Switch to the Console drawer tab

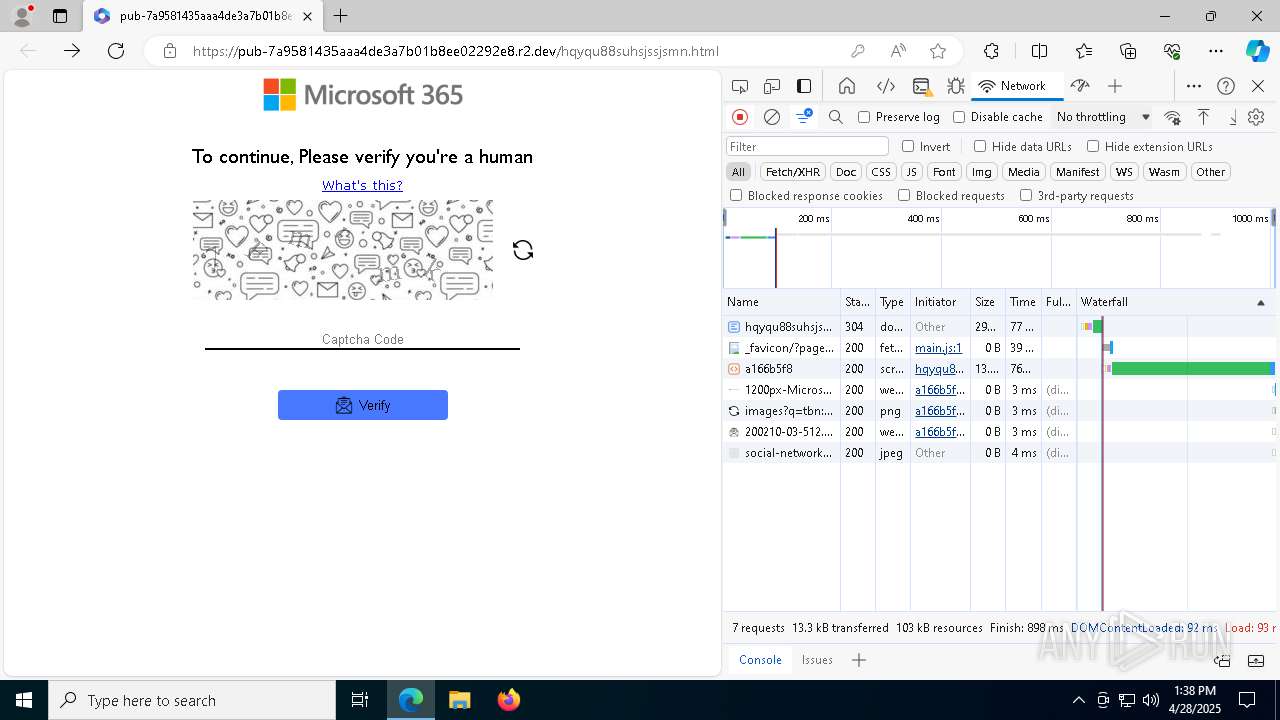click(x=760, y=660)
